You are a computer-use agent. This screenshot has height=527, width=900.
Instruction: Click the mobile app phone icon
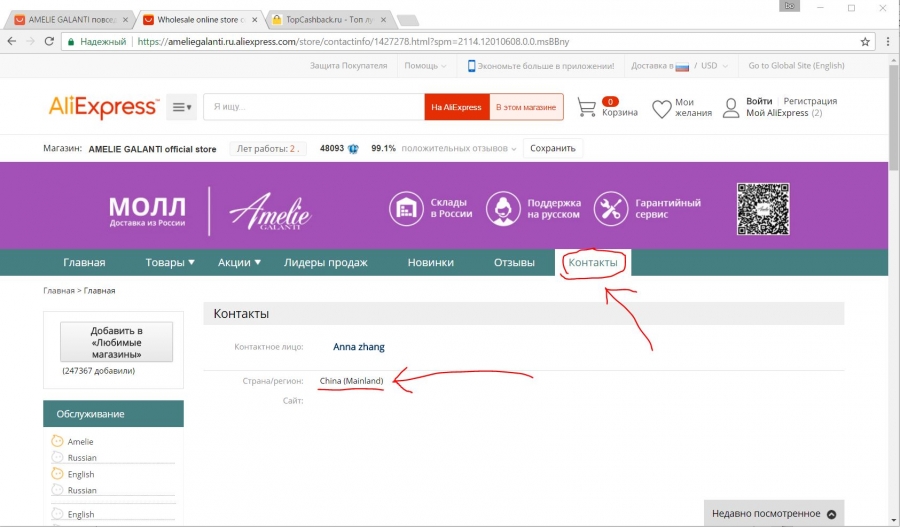point(471,66)
